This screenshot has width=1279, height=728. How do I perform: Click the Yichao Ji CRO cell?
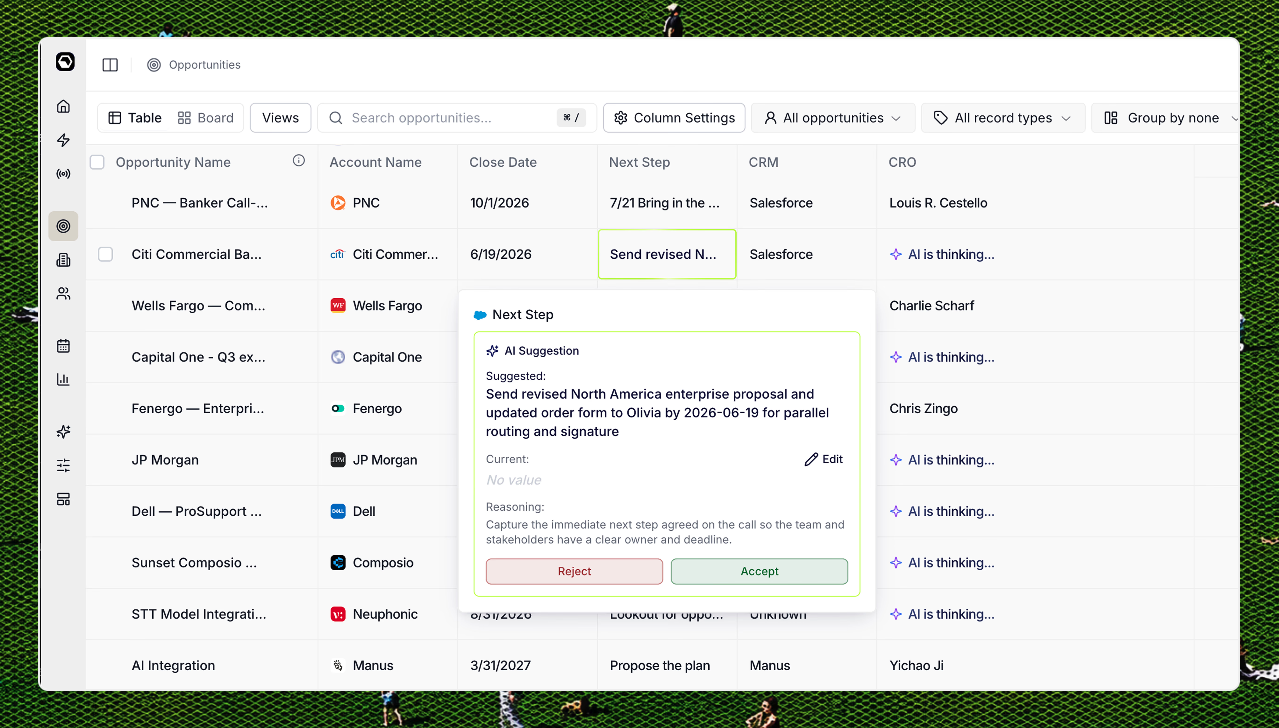(917, 666)
